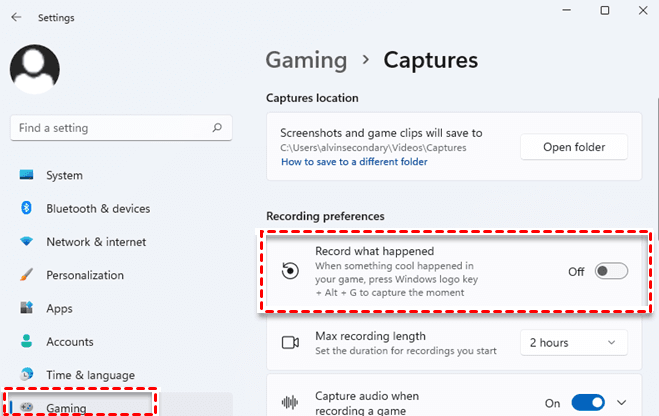Click the Bluetooth & devices icon
Viewport: 659px width, 416px height.
point(27,209)
